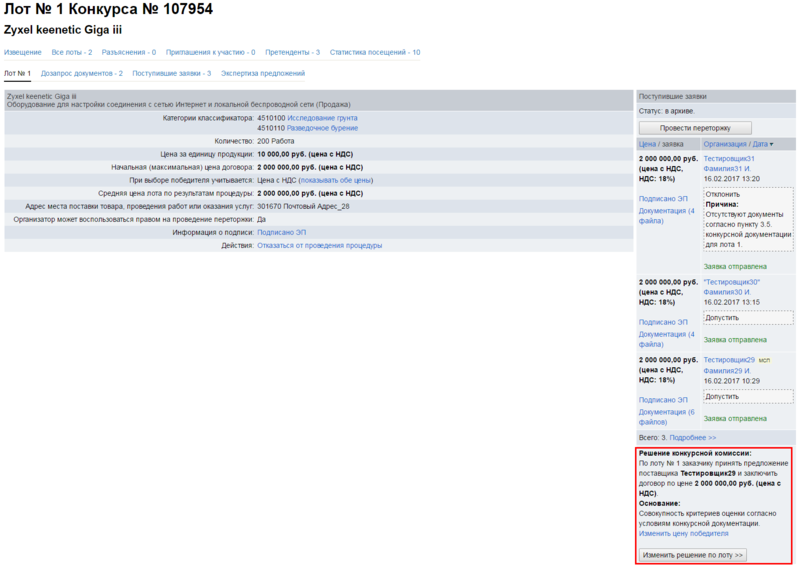
Task: Switch to Все лоты - 2 tab
Action: (72, 52)
